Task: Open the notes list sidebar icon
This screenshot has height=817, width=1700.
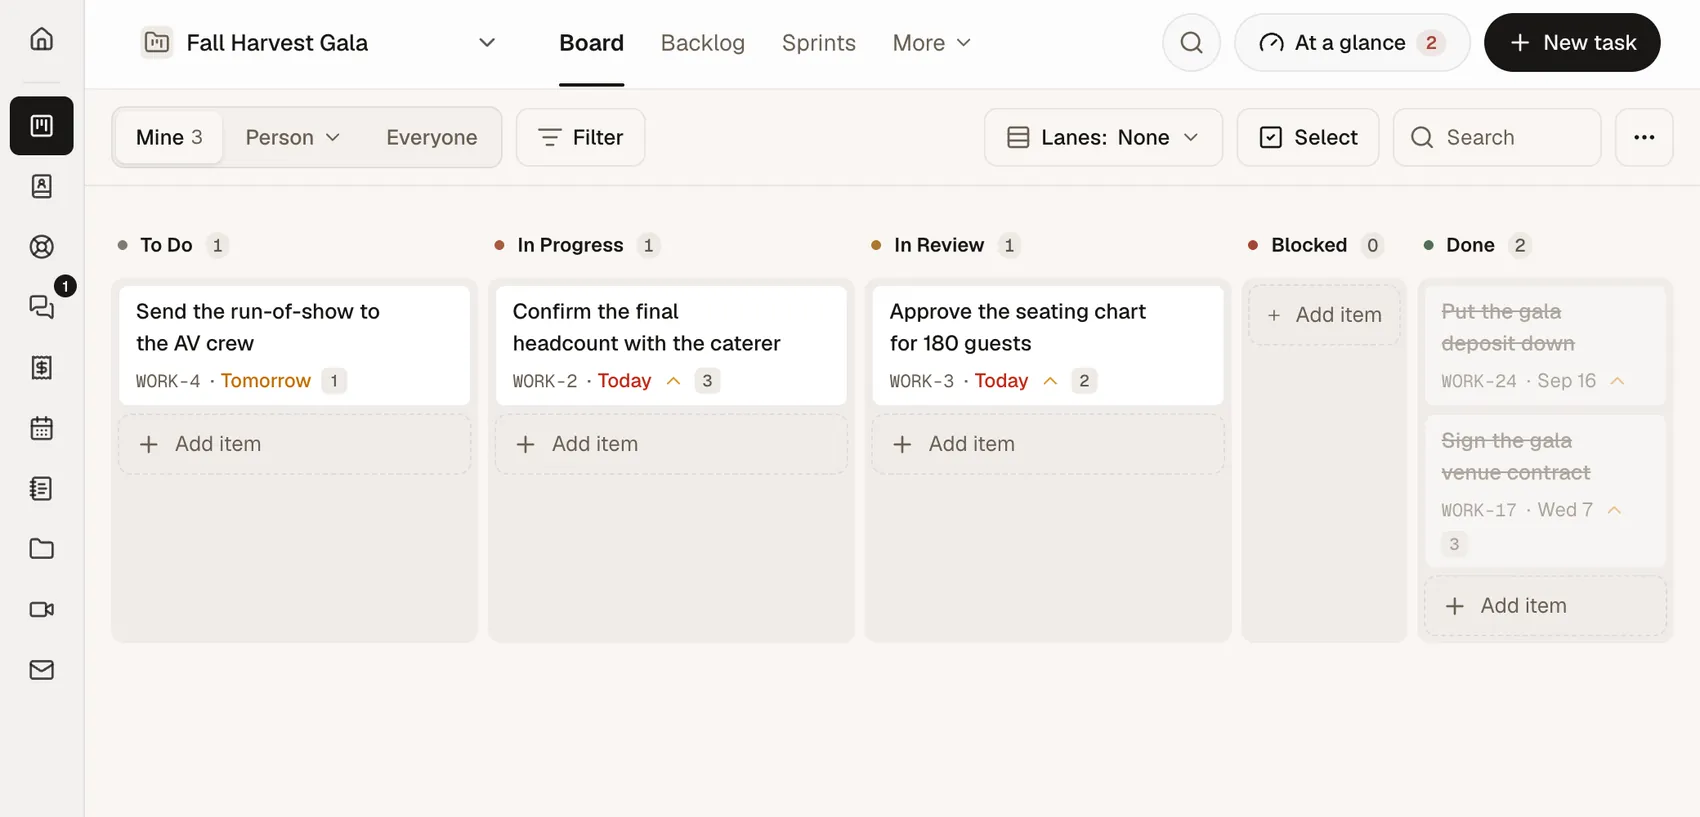Action: [x=41, y=489]
